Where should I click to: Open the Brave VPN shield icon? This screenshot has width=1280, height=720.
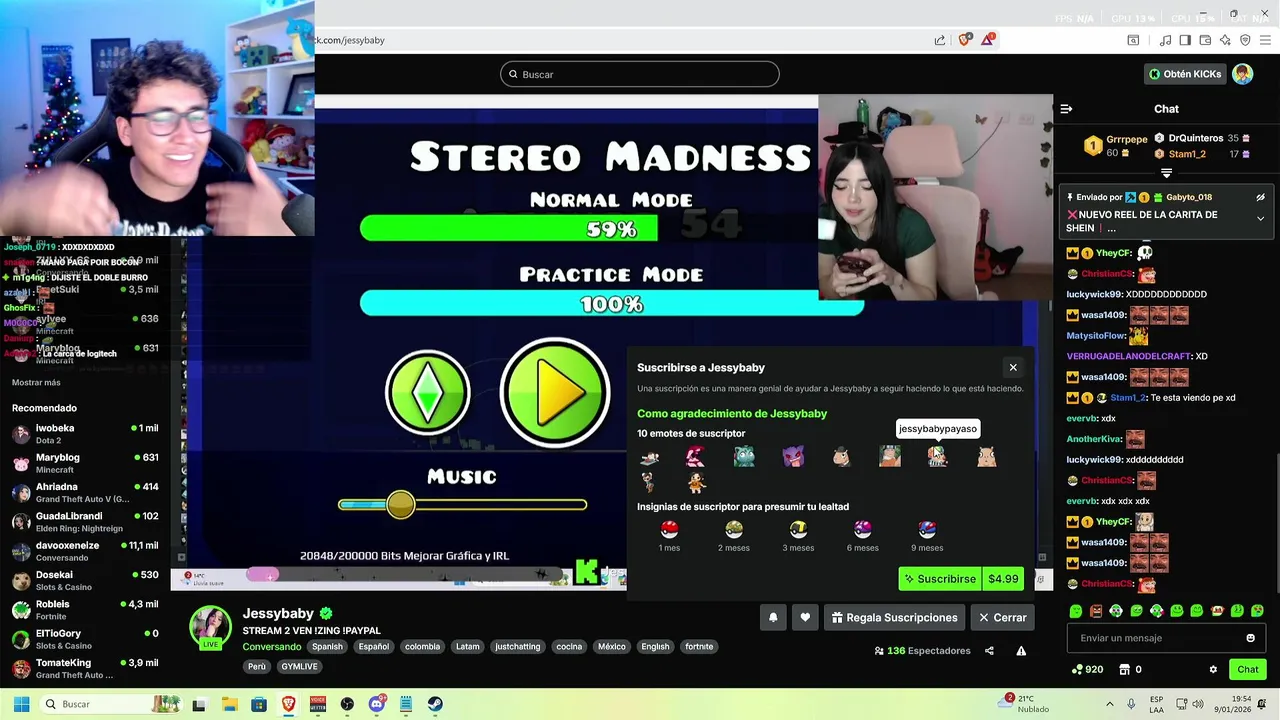point(1245,40)
